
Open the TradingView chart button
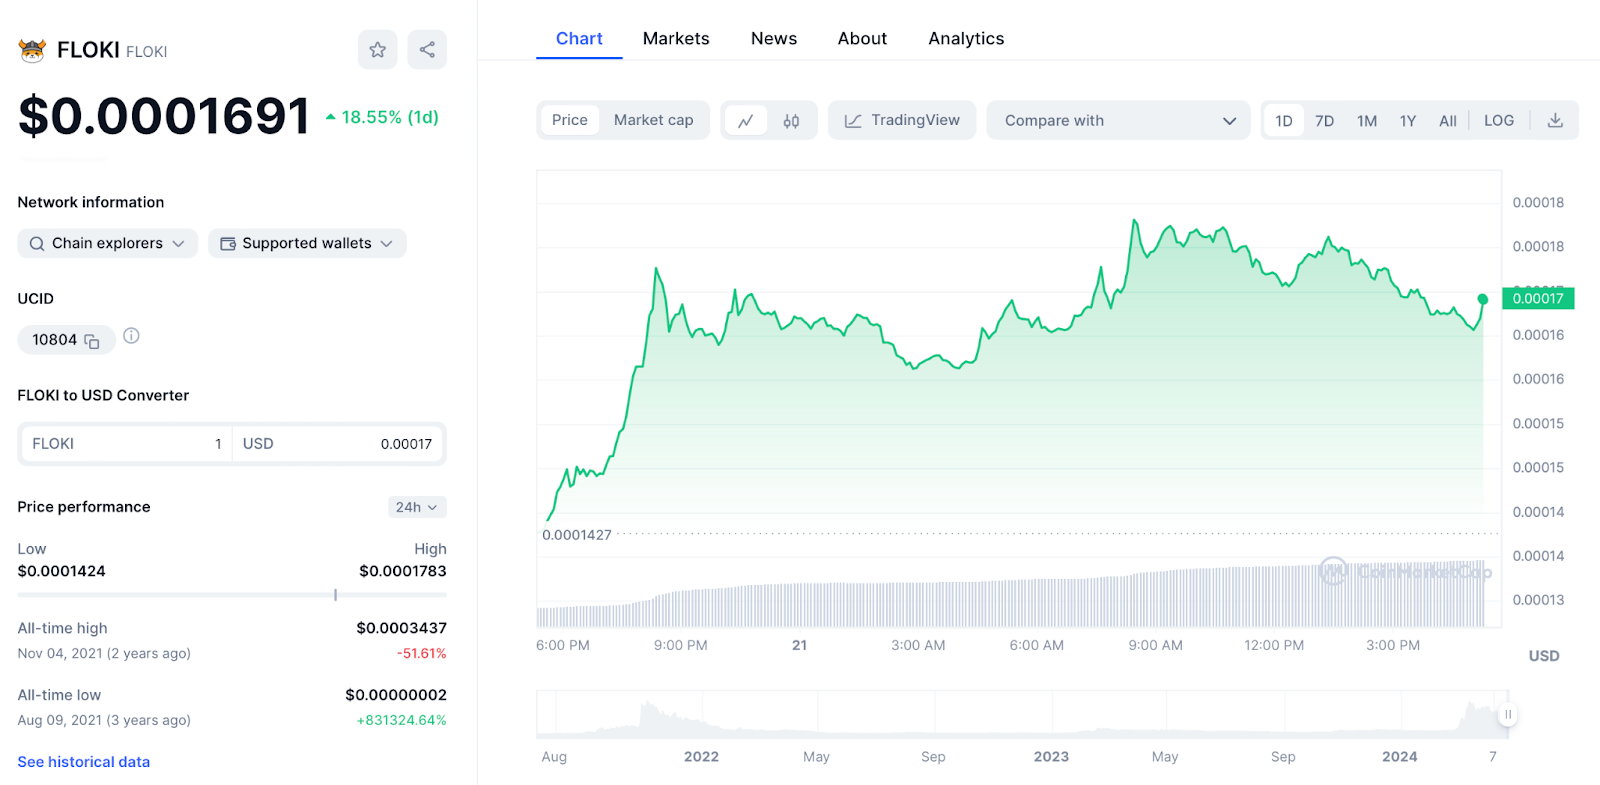[902, 120]
